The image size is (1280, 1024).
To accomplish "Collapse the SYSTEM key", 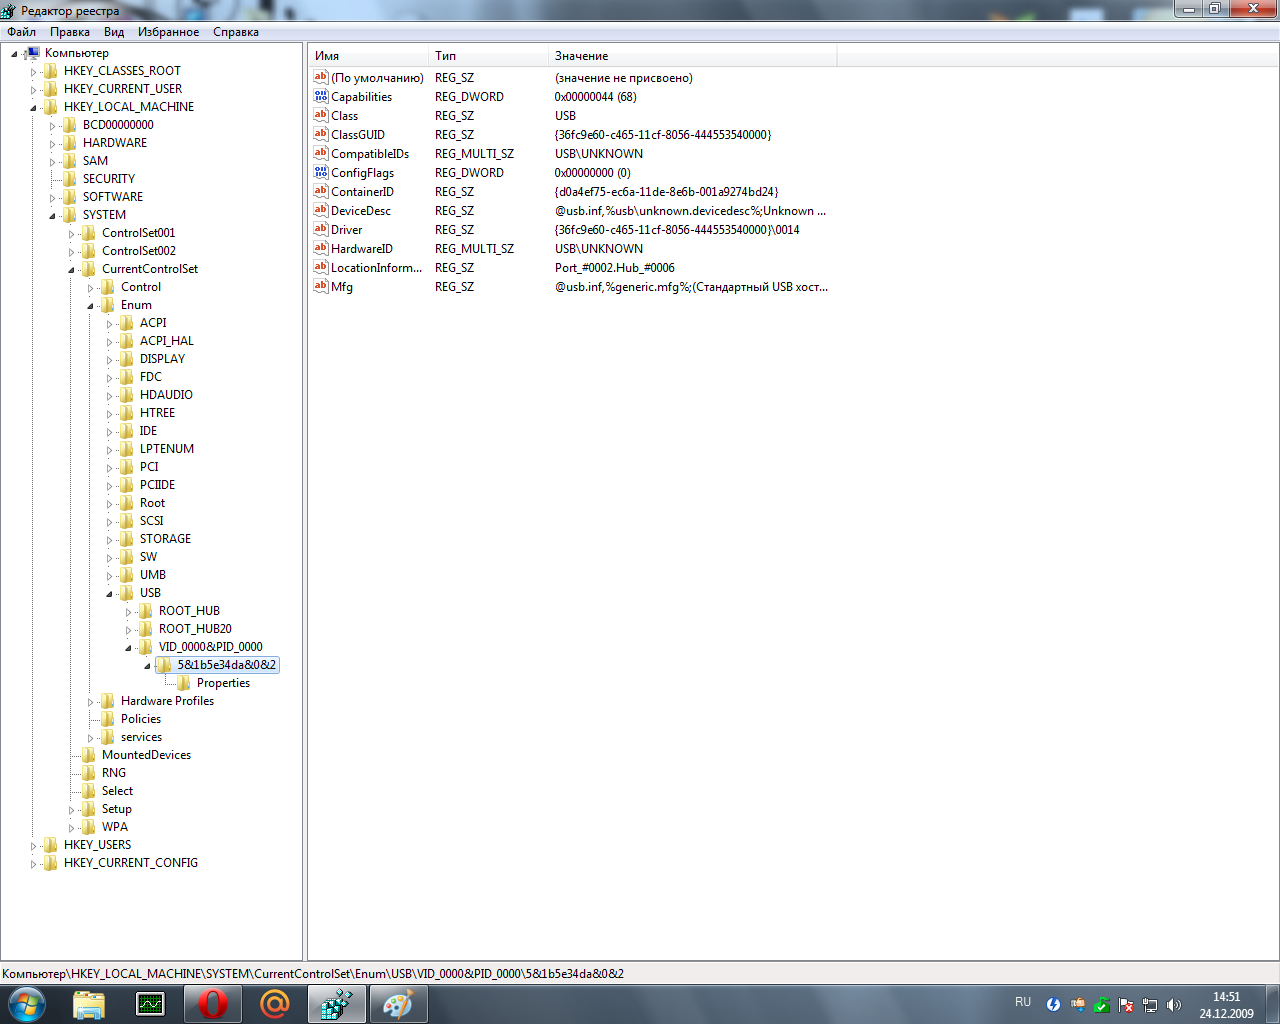I will pyautogui.click(x=52, y=216).
